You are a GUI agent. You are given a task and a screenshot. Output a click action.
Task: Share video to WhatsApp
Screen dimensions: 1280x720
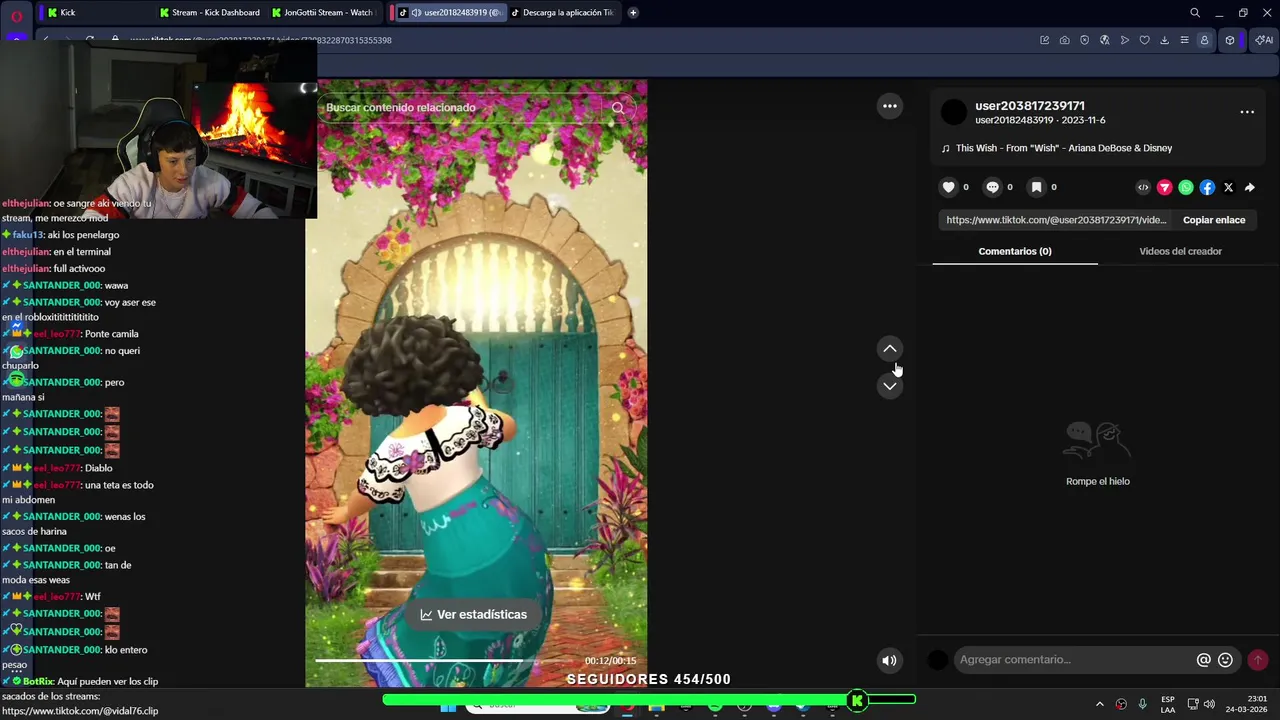coord(1186,187)
